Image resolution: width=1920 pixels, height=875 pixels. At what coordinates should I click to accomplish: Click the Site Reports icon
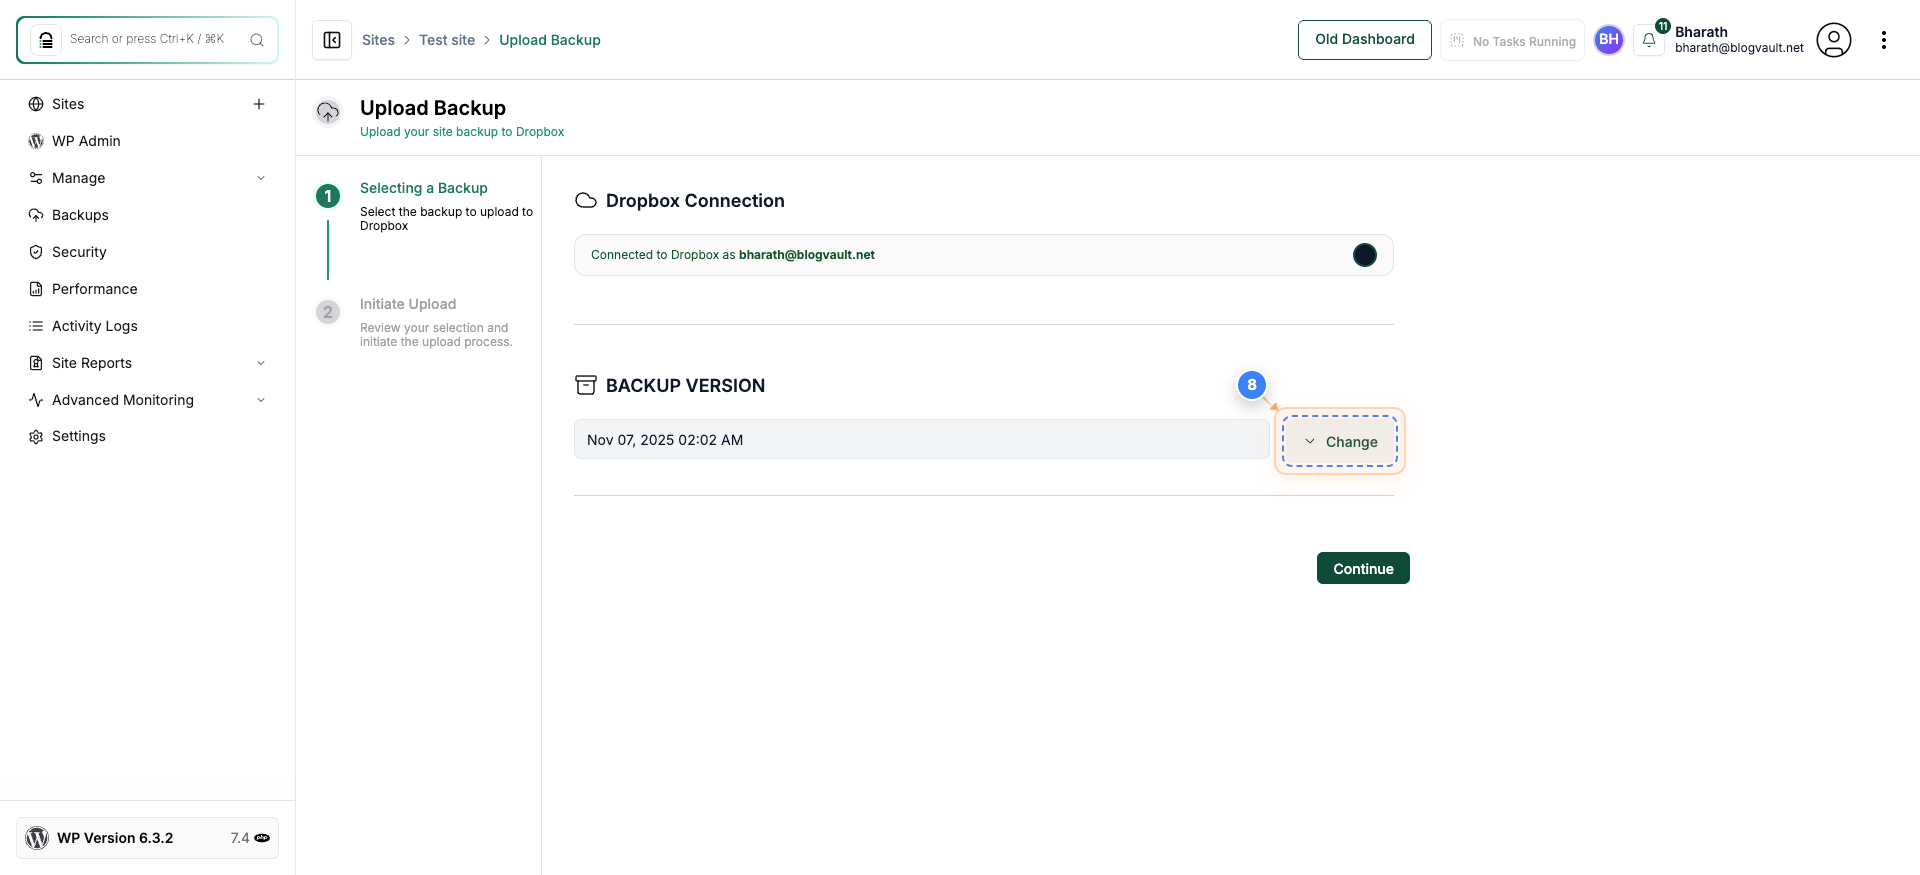point(36,363)
